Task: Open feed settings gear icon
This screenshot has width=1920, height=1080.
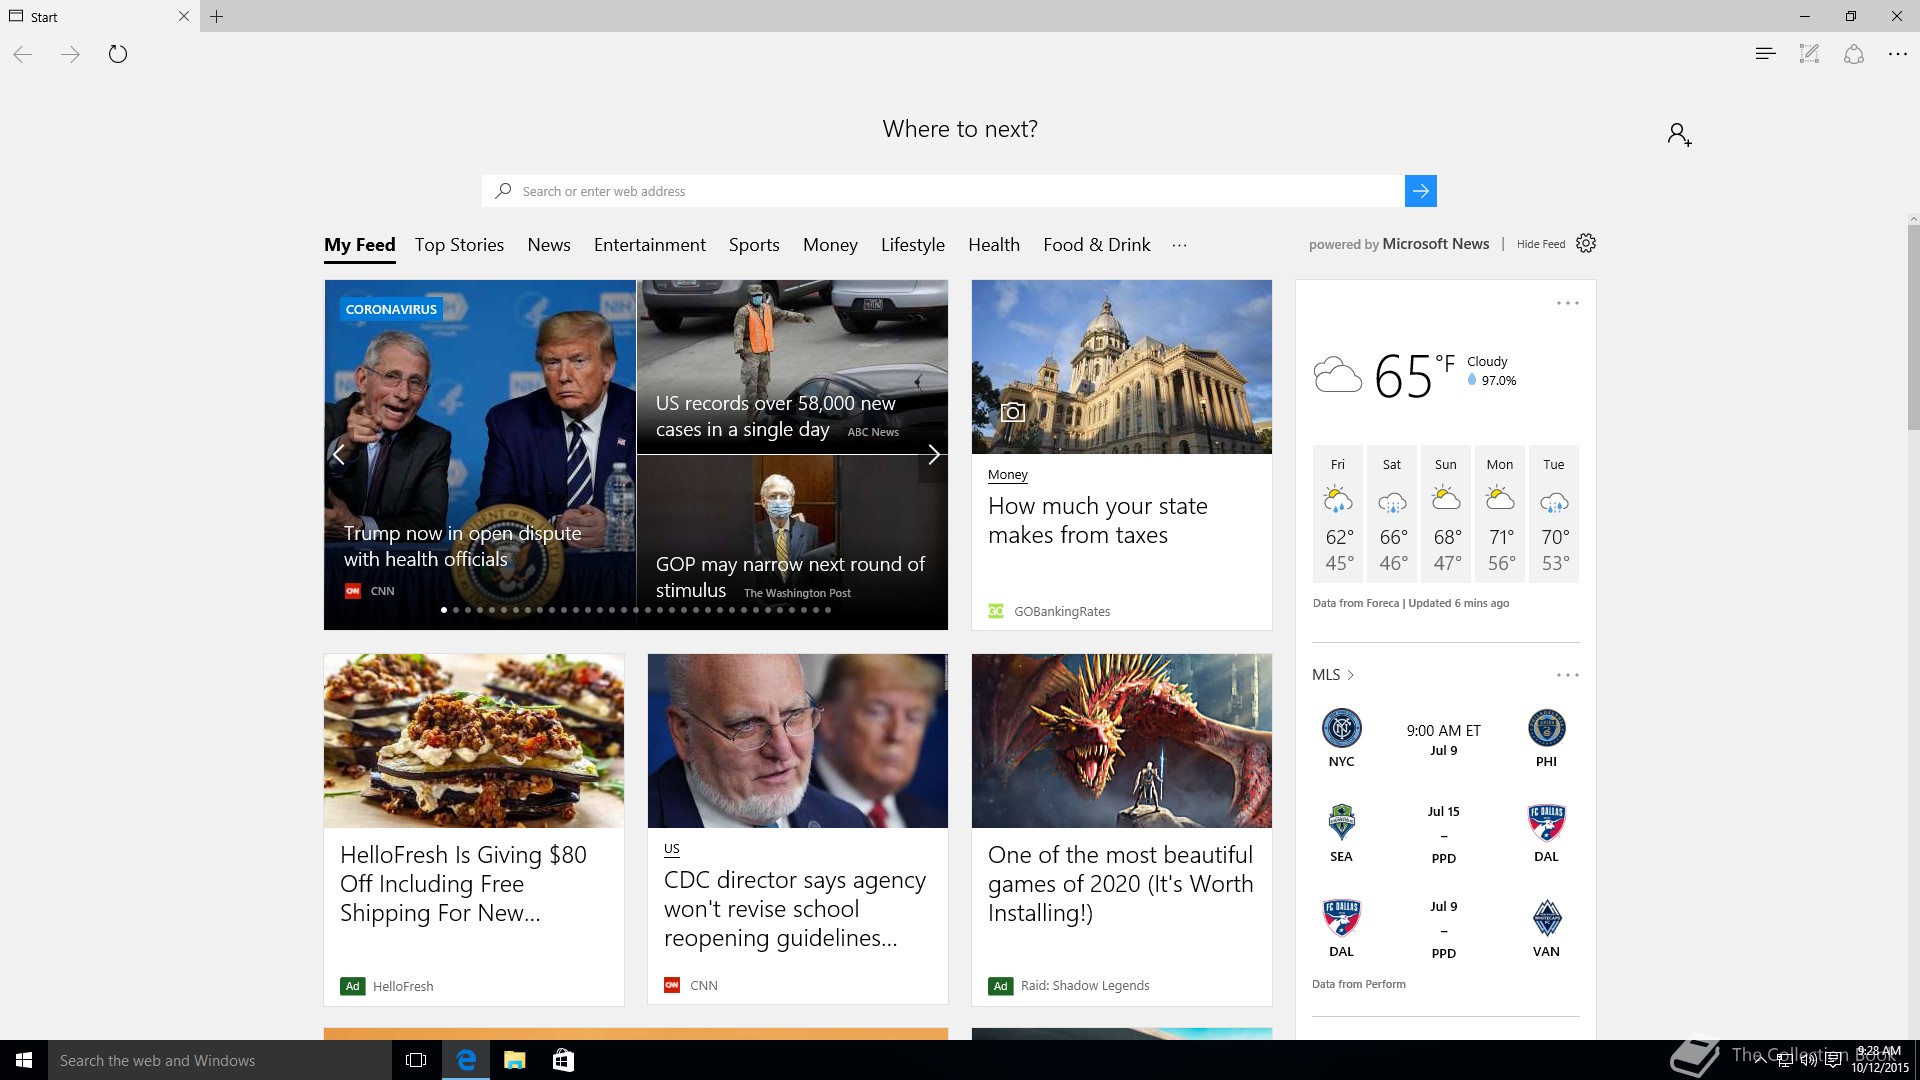Action: point(1586,243)
